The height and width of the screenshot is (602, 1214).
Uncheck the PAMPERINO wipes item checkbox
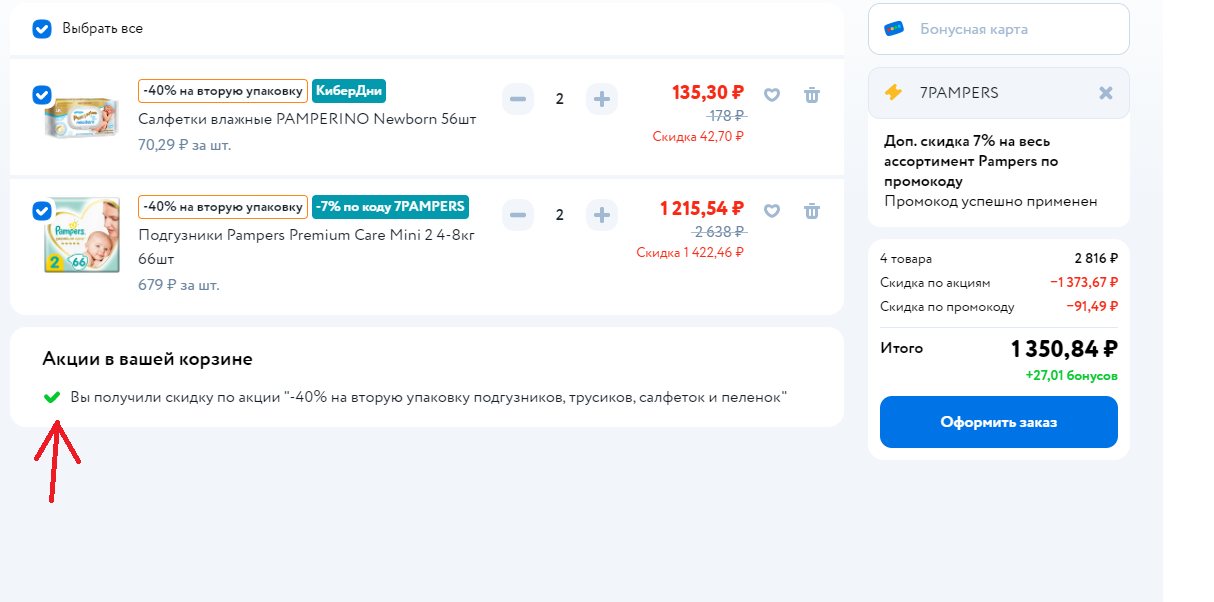point(42,94)
